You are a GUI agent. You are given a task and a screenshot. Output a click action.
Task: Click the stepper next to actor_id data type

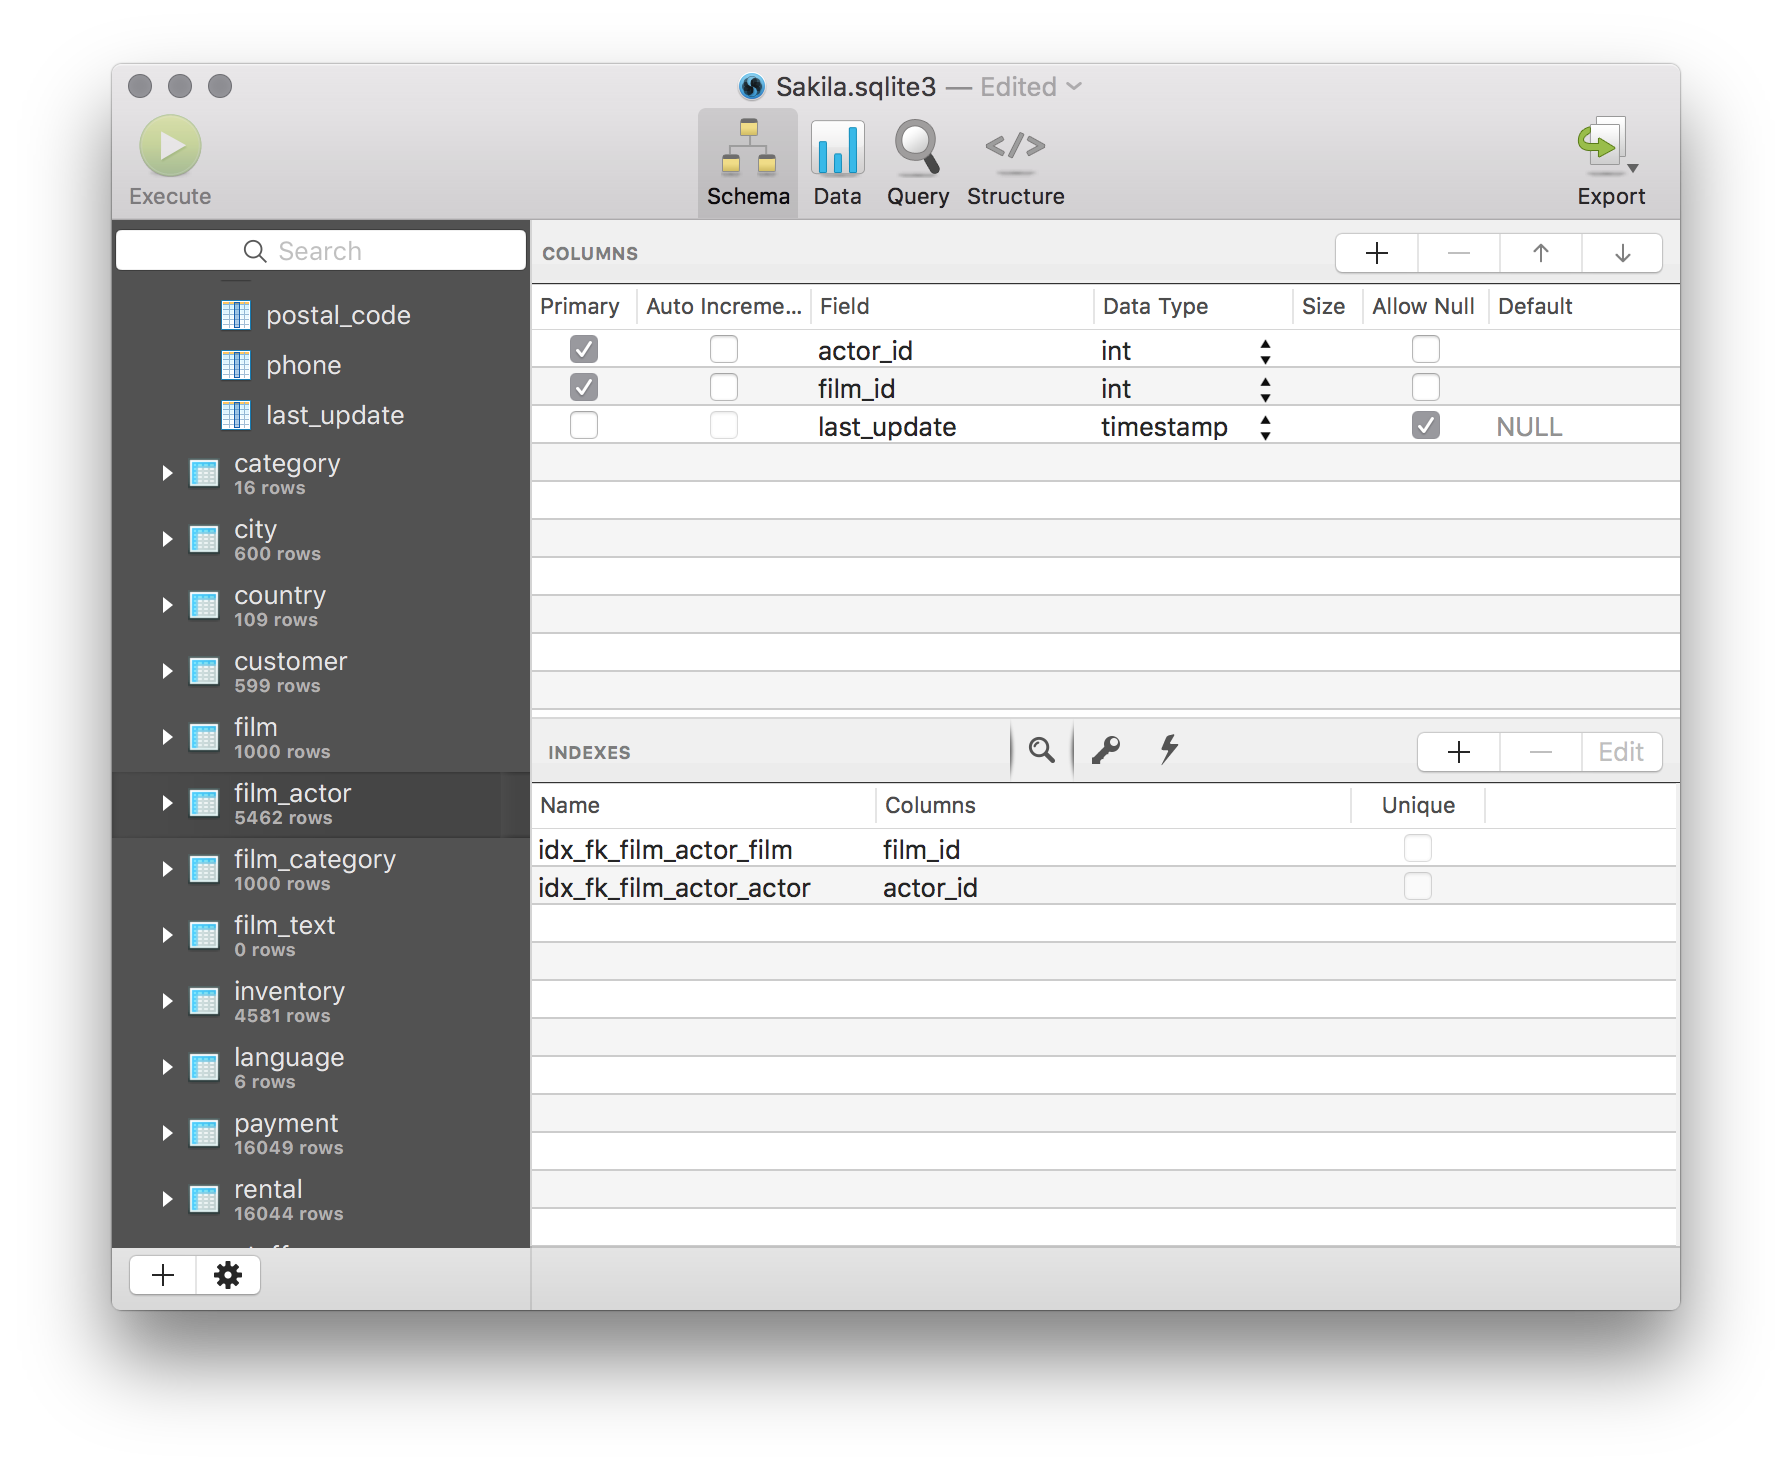click(1264, 349)
